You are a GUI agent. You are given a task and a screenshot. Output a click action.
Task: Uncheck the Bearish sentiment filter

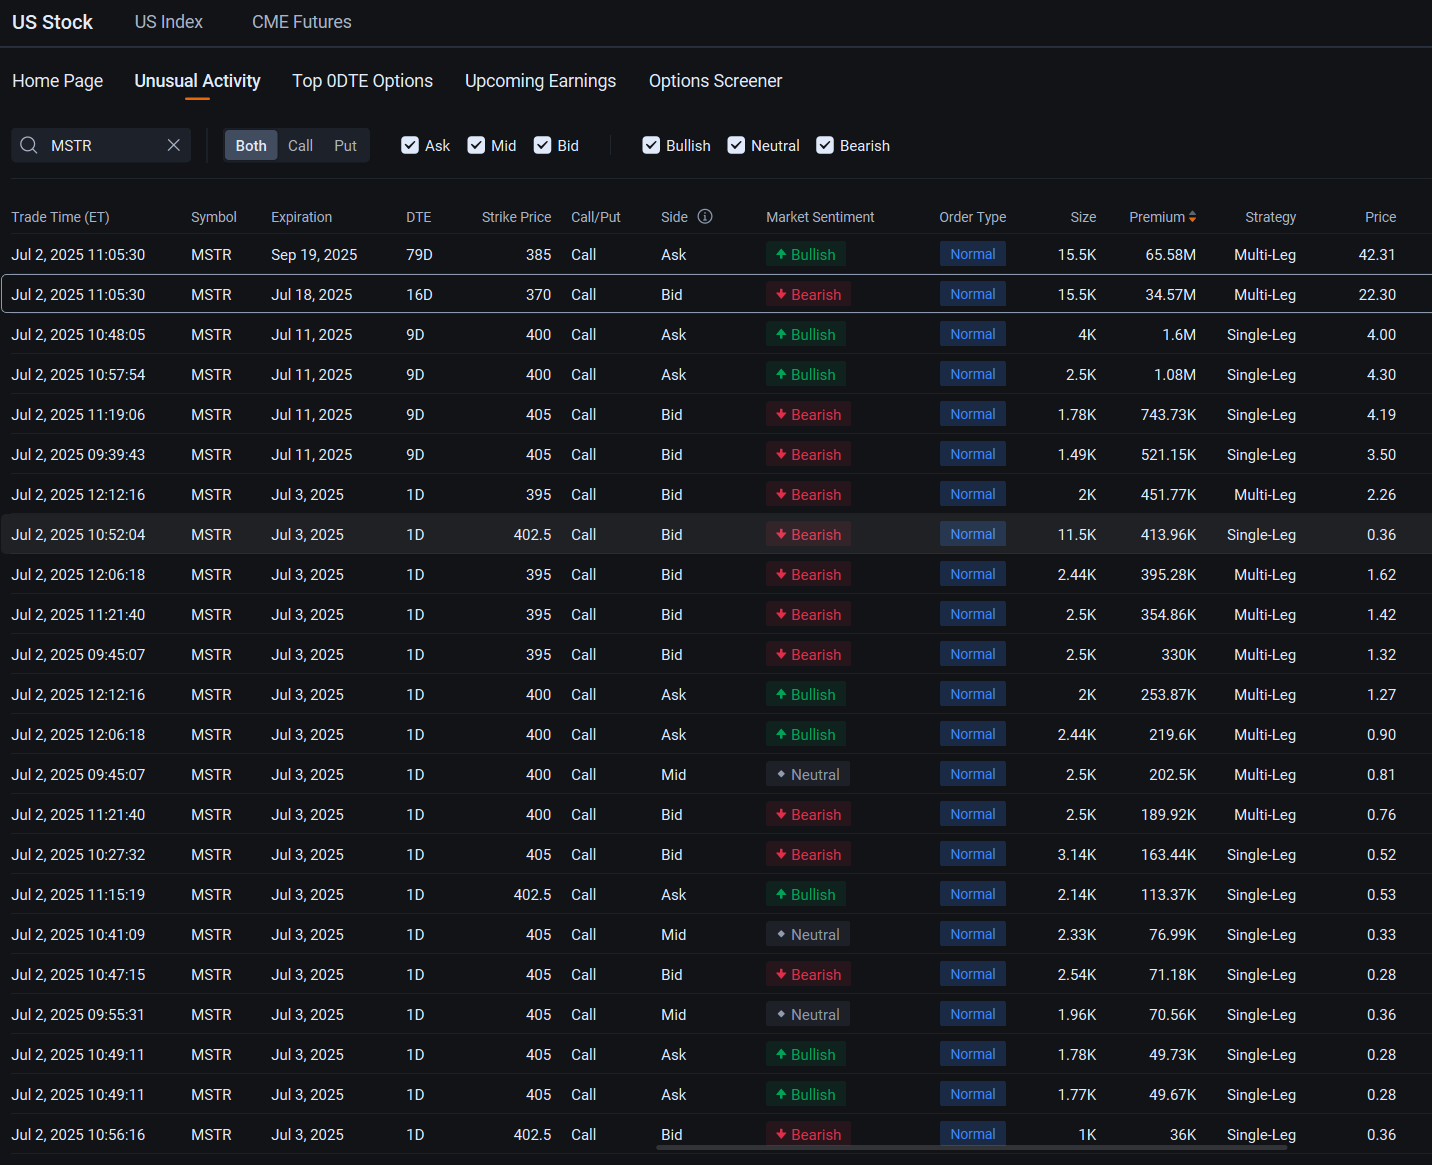[x=825, y=145]
